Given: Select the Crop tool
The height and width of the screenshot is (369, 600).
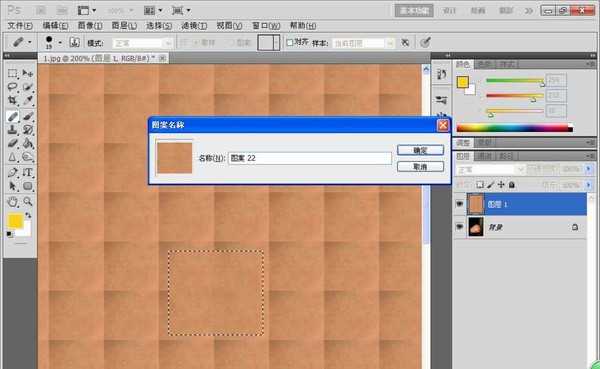Looking at the screenshot, I should tap(12, 101).
